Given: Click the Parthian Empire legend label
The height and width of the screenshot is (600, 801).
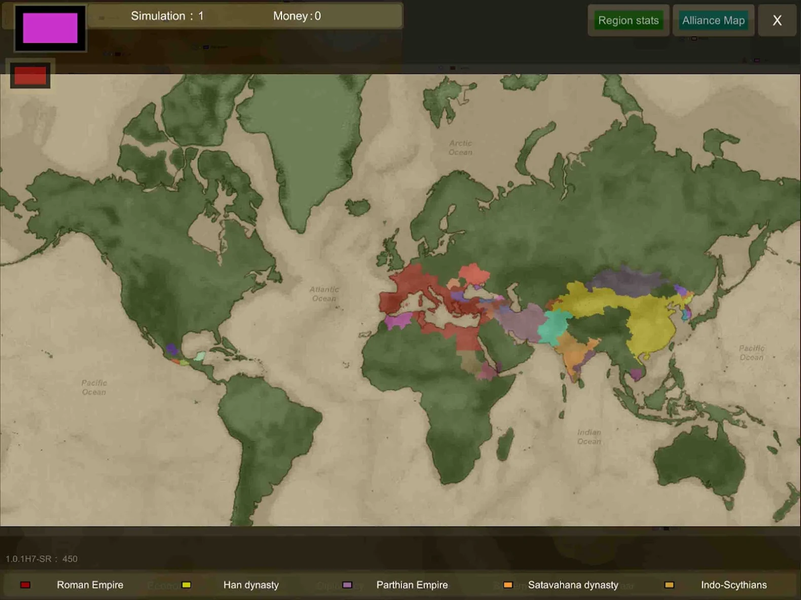Looking at the screenshot, I should coord(413,585).
